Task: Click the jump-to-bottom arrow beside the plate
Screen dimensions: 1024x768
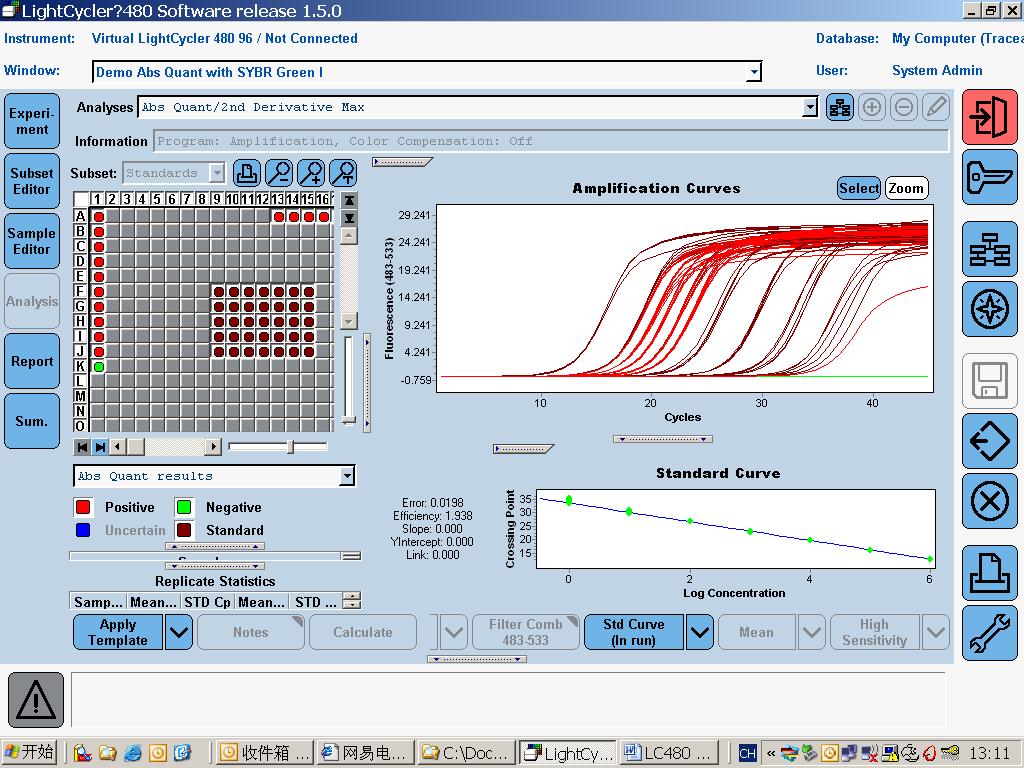Action: (x=349, y=217)
